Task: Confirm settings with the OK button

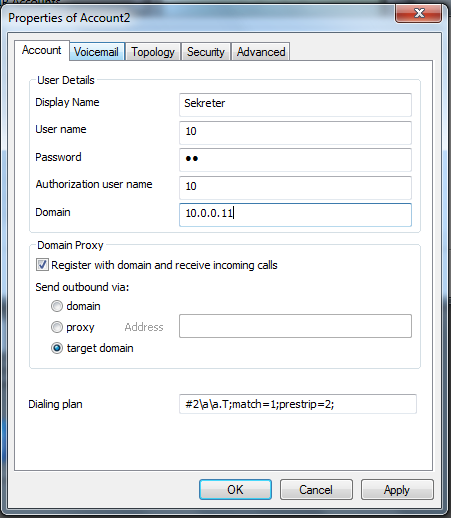Action: tap(235, 490)
